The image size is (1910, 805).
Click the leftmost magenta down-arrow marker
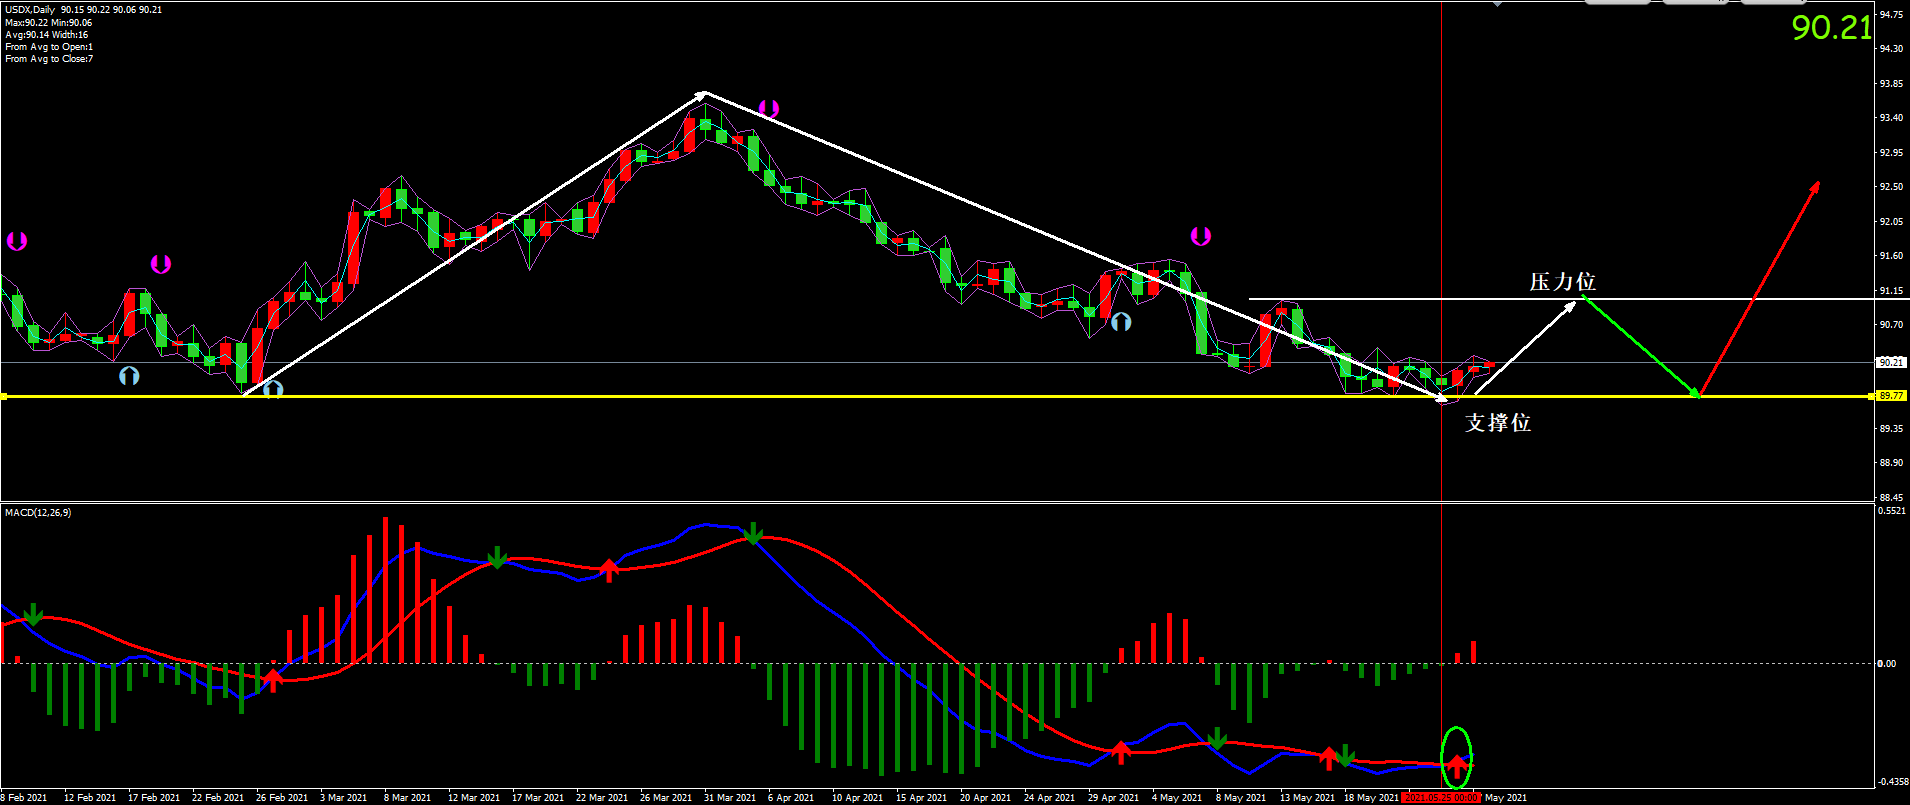(16, 241)
